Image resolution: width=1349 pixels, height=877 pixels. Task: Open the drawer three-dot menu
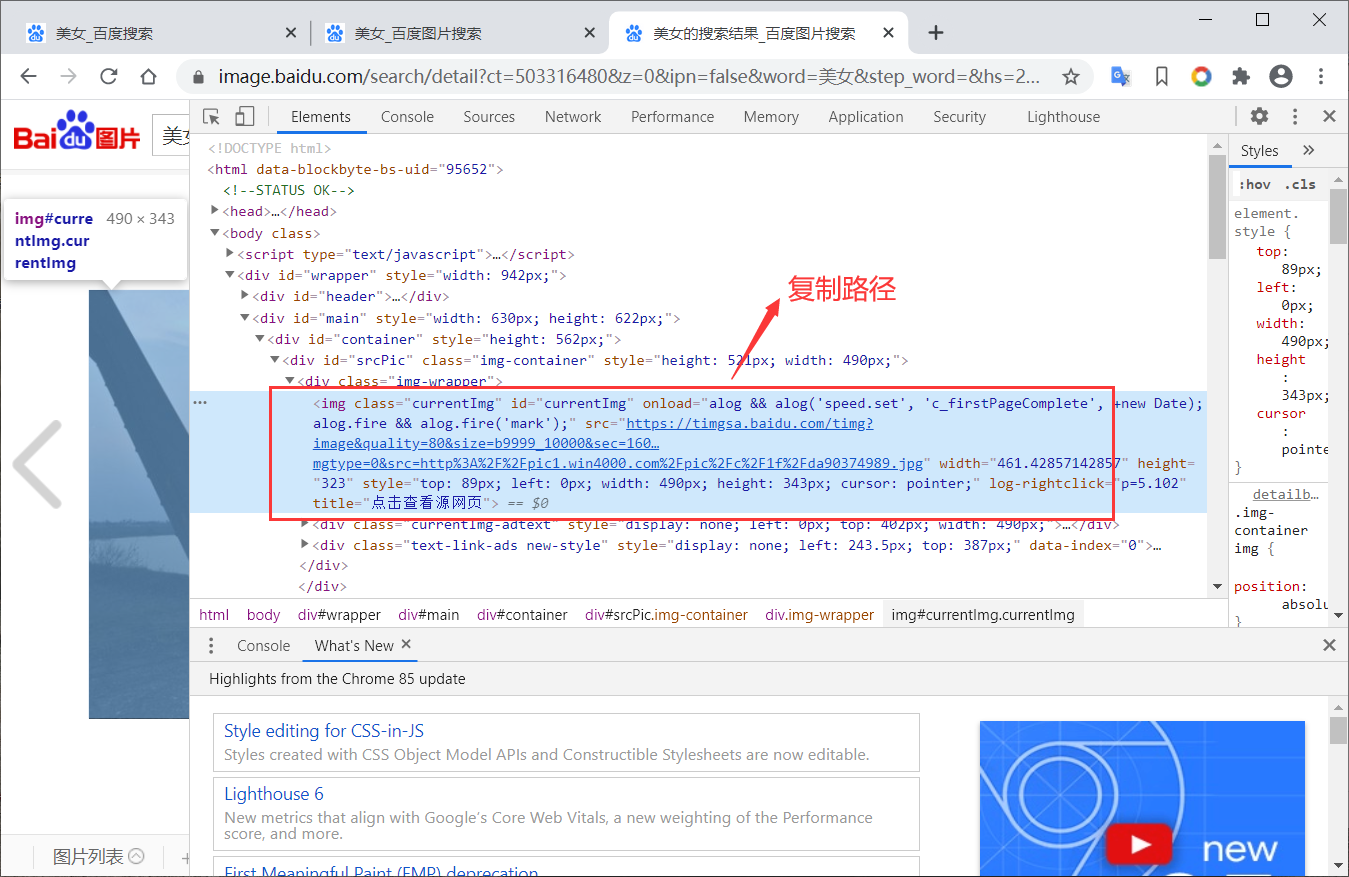(x=211, y=646)
